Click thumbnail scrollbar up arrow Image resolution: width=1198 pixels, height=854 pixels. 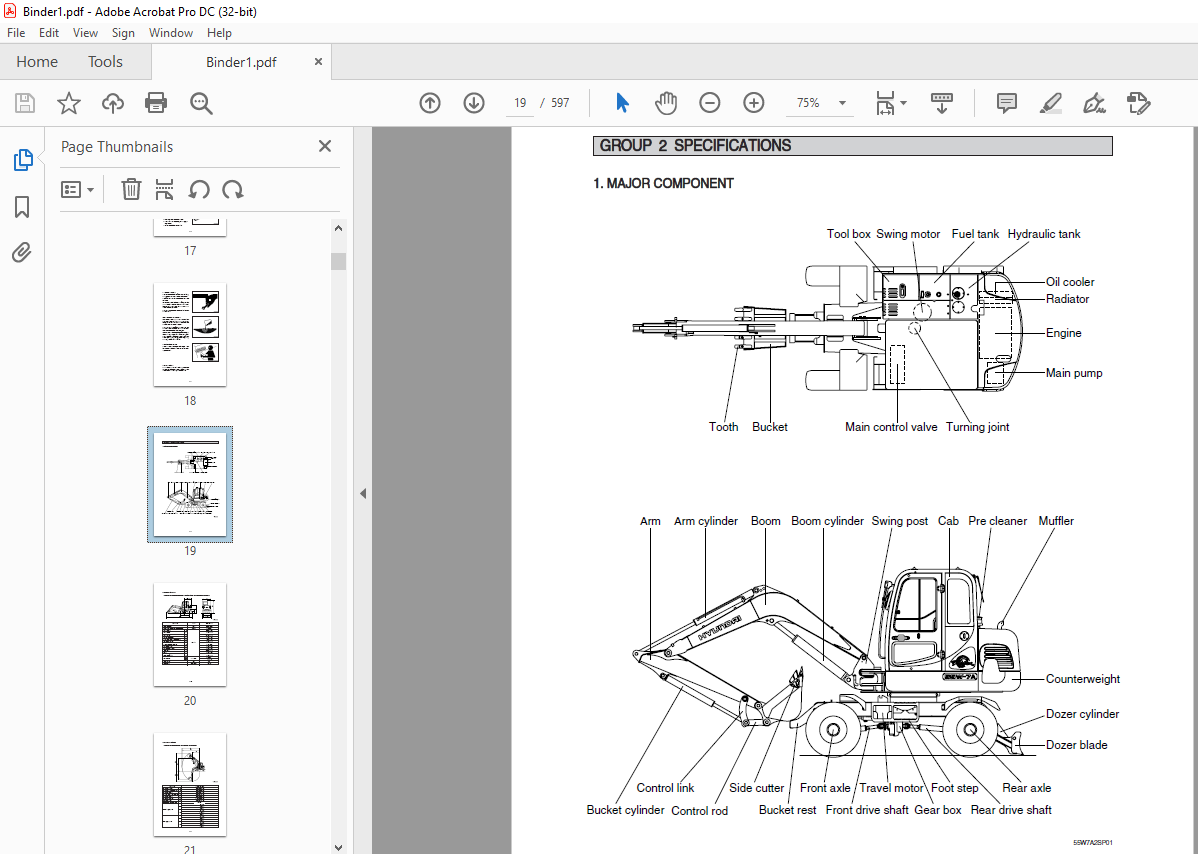338,228
